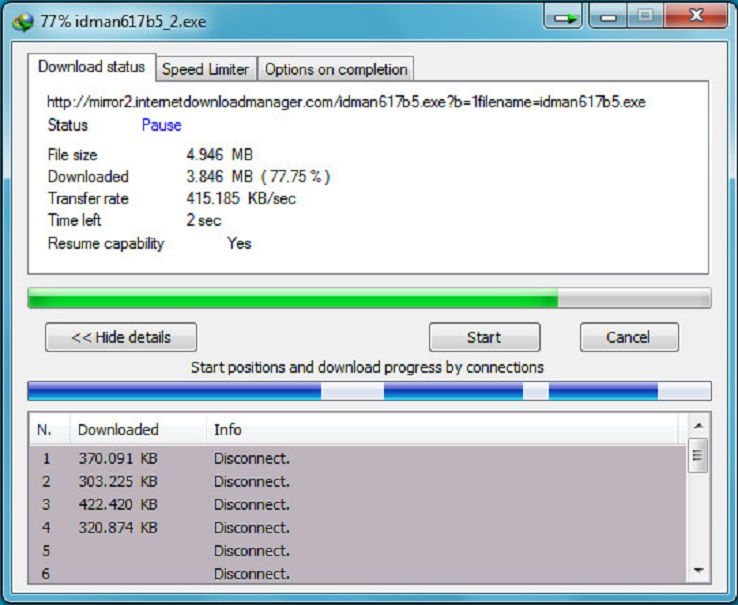Select connection row 1 with 370.091 KB
Image resolution: width=738 pixels, height=605 pixels.
pos(357,458)
